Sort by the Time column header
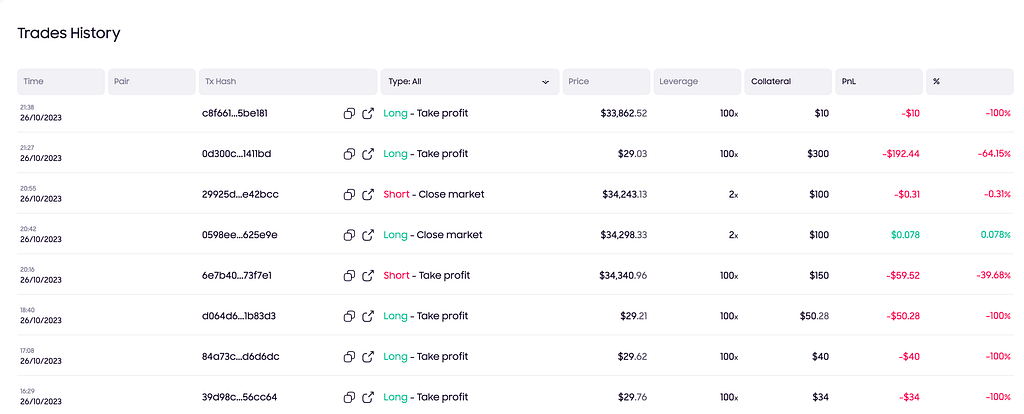The image size is (1024, 414). (x=61, y=82)
